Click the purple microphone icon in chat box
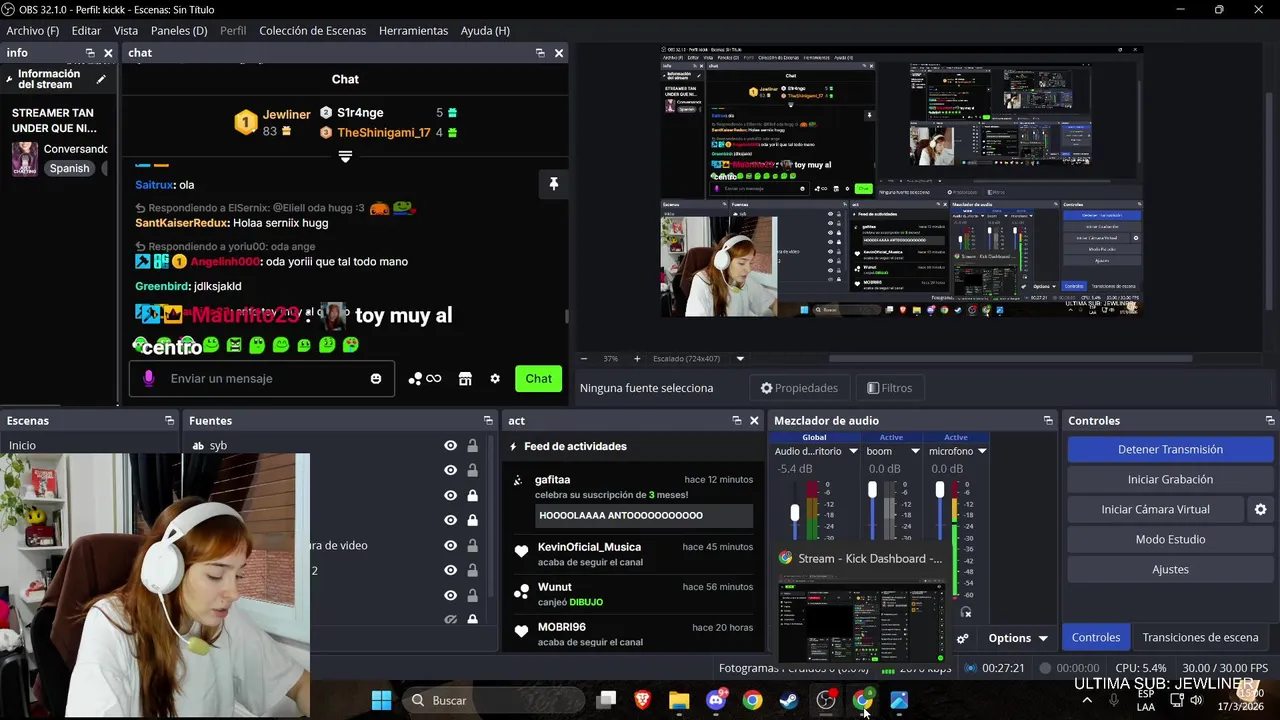The width and height of the screenshot is (1280, 720). (x=148, y=378)
